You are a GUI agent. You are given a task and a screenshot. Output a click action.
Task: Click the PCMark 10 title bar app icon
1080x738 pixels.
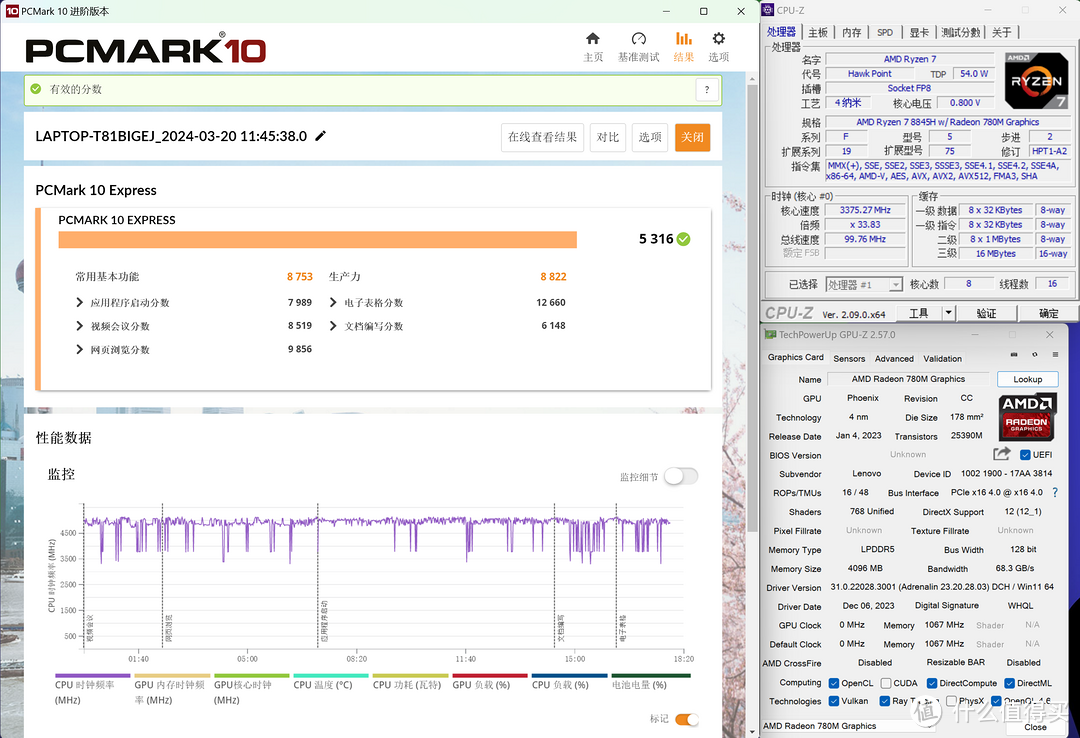point(12,11)
